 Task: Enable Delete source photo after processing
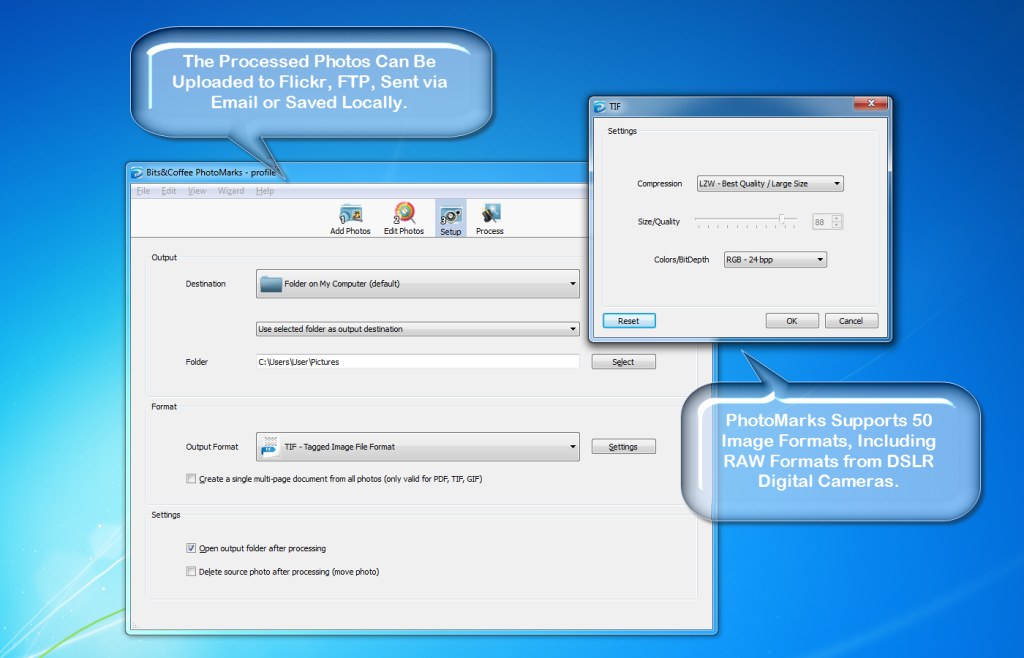(x=191, y=571)
